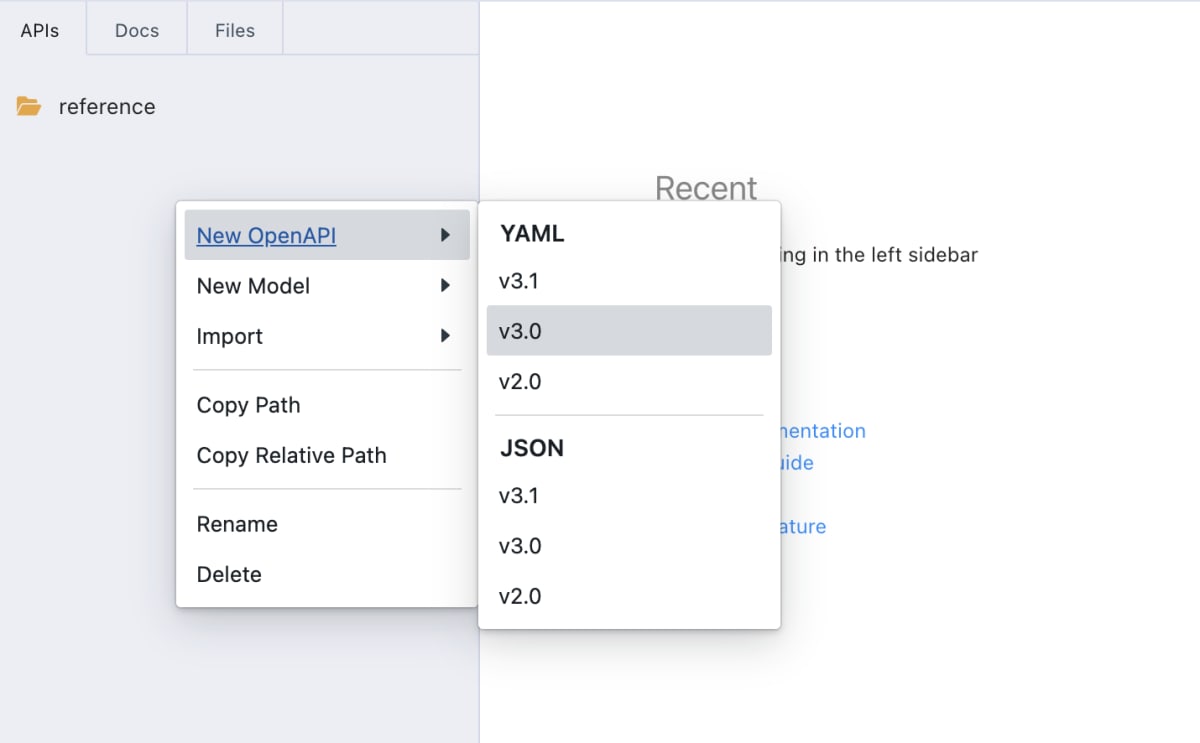1200x743 pixels.
Task: Choose v2.0 under the YAML section
Action: pyautogui.click(x=520, y=381)
